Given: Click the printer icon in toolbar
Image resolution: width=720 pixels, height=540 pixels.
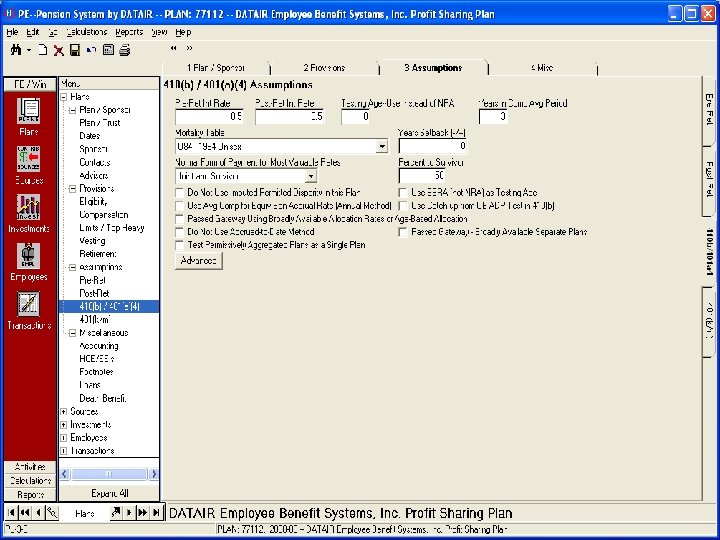Looking at the screenshot, I should [125, 50].
